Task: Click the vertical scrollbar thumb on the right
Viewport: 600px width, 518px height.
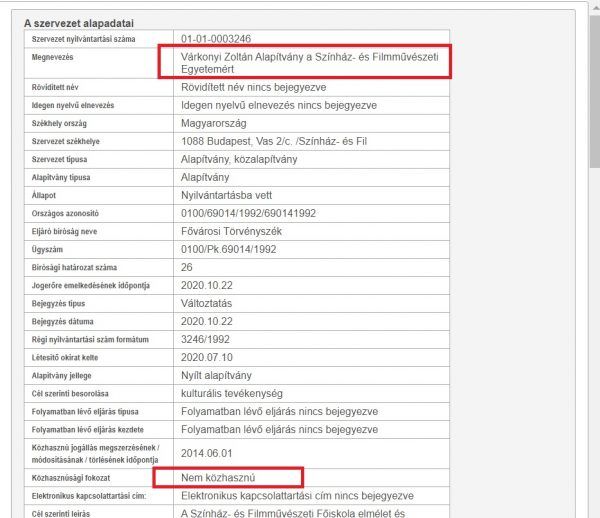Action: [595, 92]
